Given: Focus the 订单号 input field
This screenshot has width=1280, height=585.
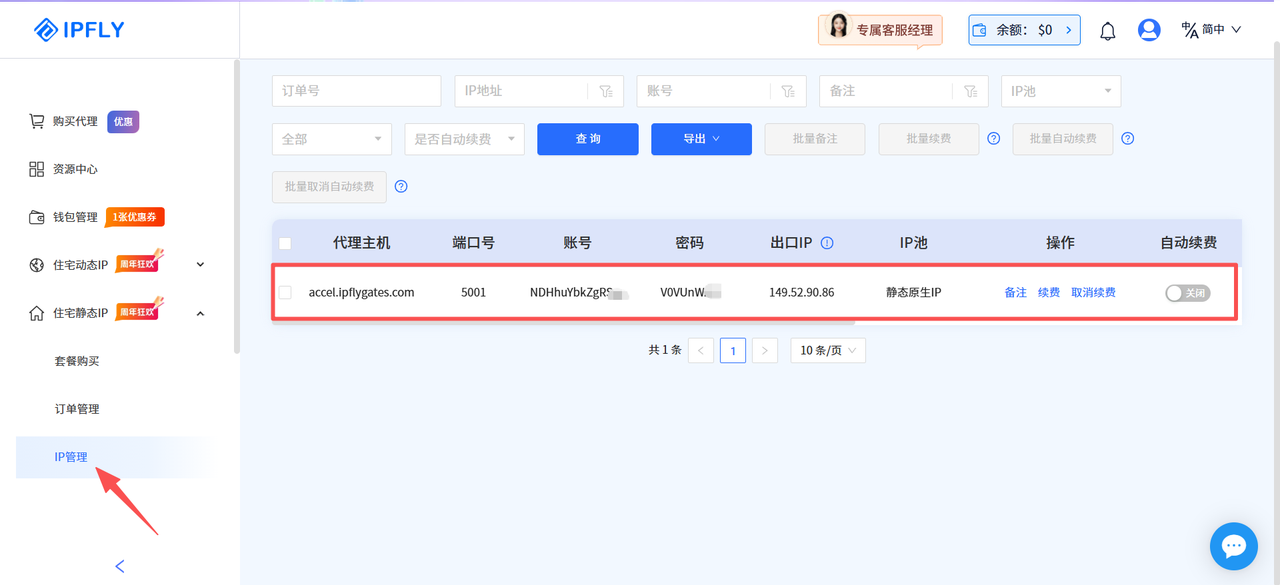Looking at the screenshot, I should 356,91.
